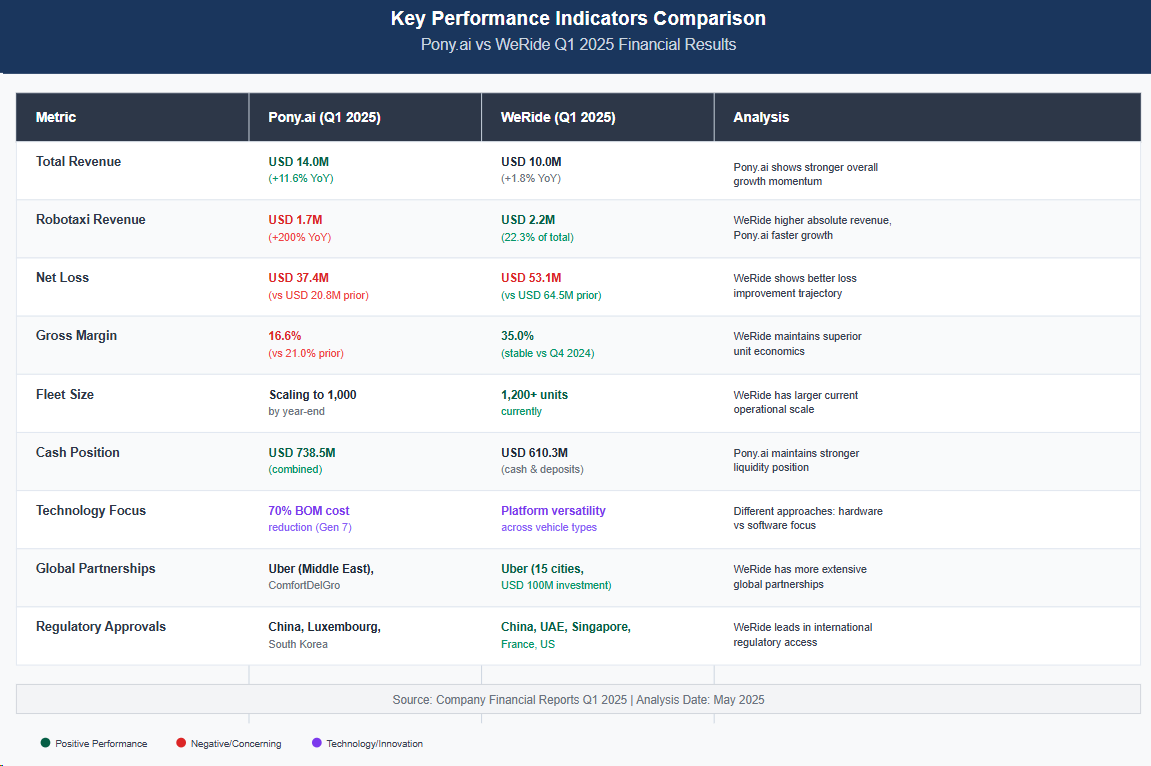Select the "Cash Position" row label
Image resolution: width=1151 pixels, height=766 pixels.
click(x=78, y=452)
